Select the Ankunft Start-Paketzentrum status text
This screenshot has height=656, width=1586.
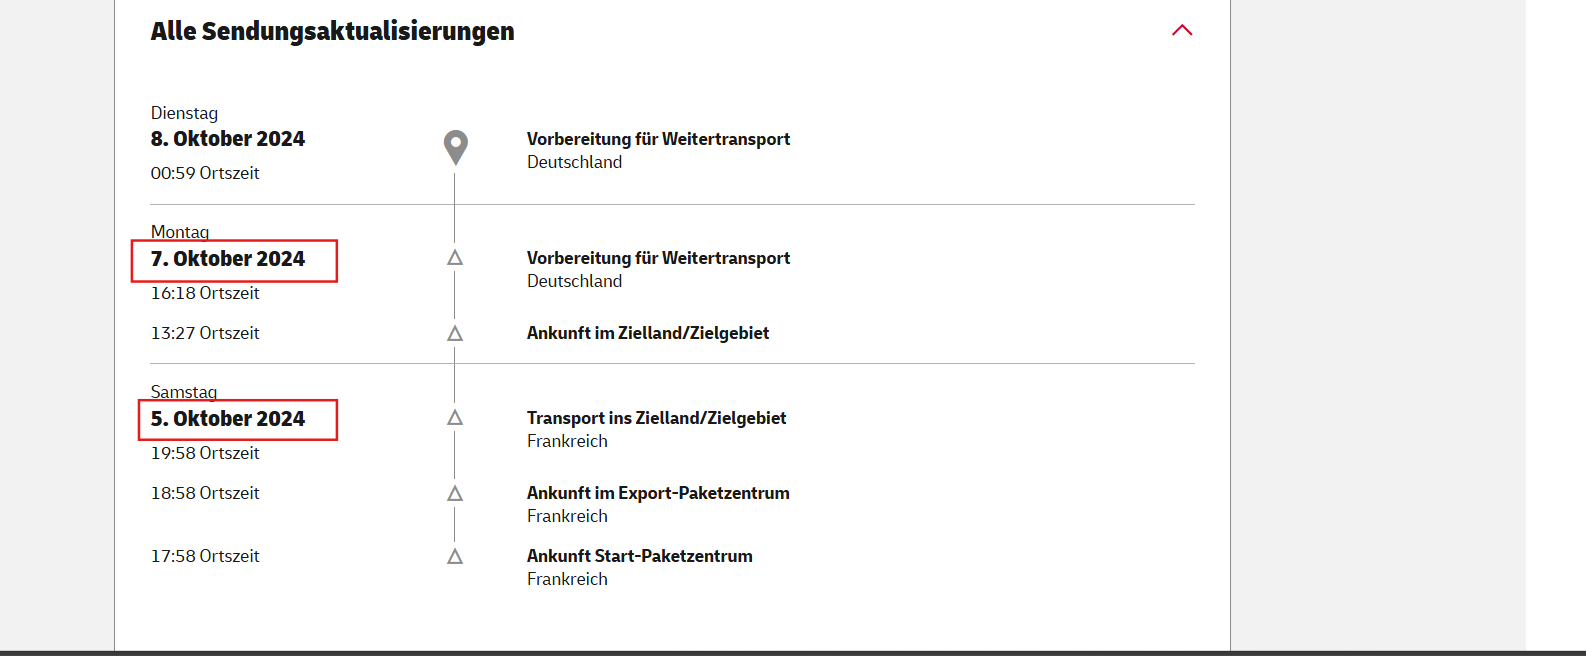tap(639, 556)
